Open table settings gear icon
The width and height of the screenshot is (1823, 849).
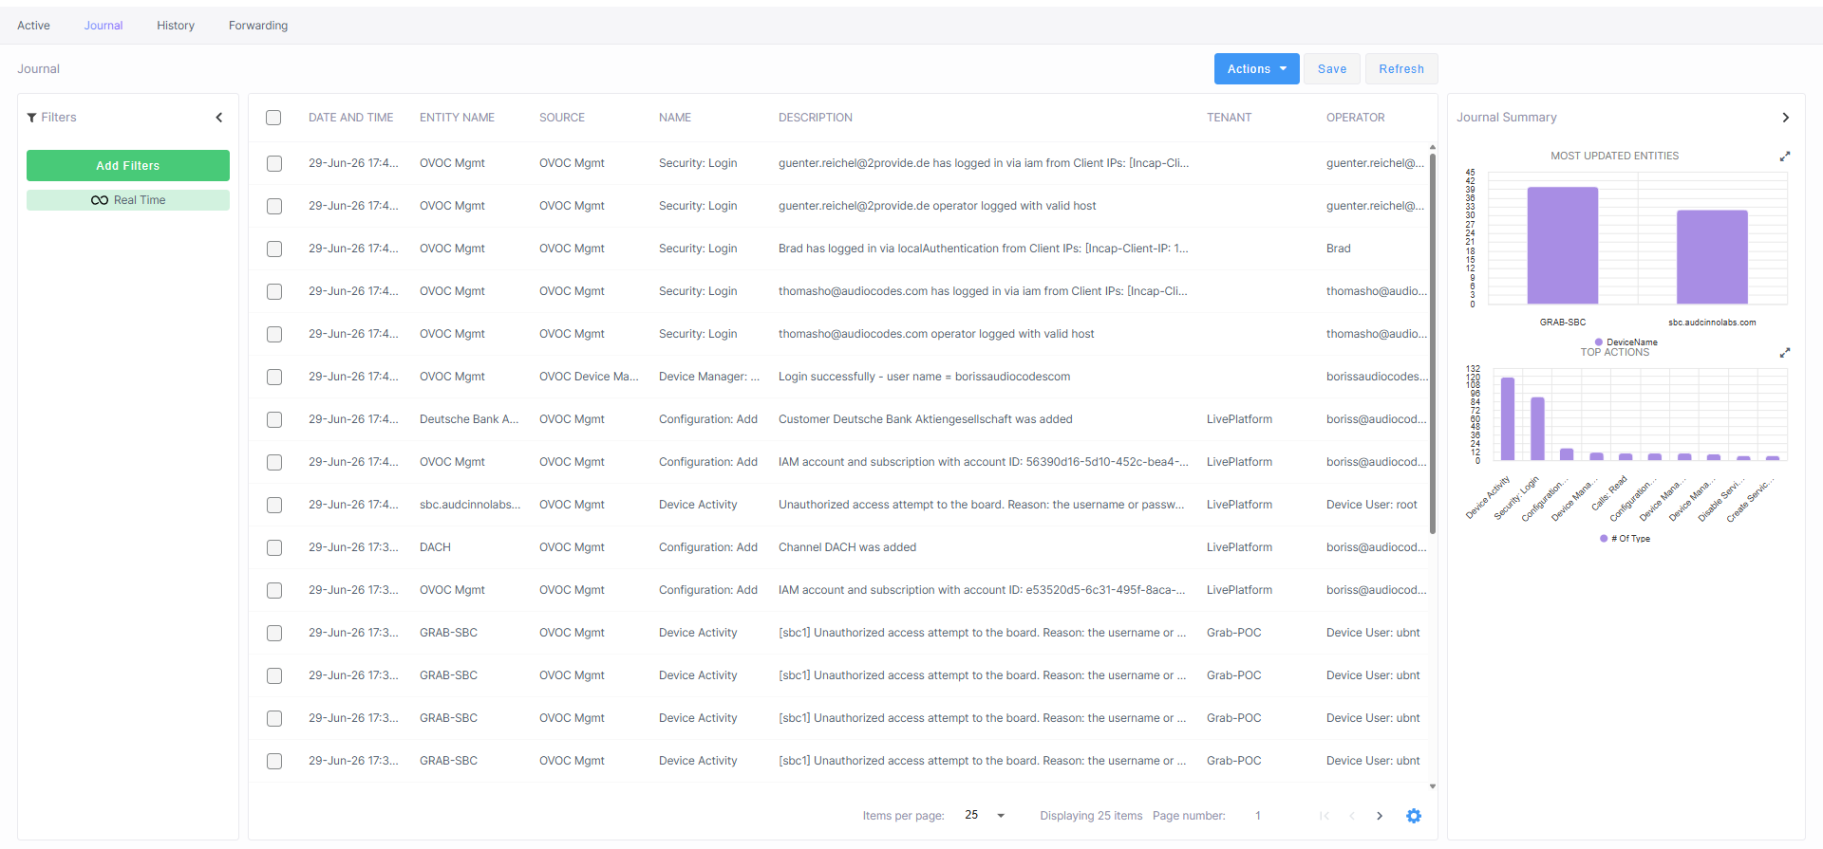pos(1413,816)
